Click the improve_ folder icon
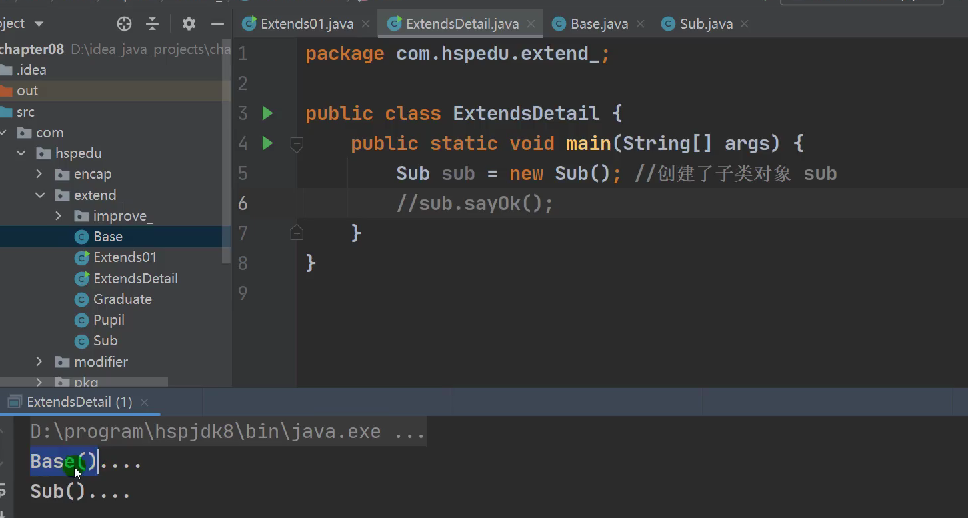This screenshot has height=518, width=968. 81,216
